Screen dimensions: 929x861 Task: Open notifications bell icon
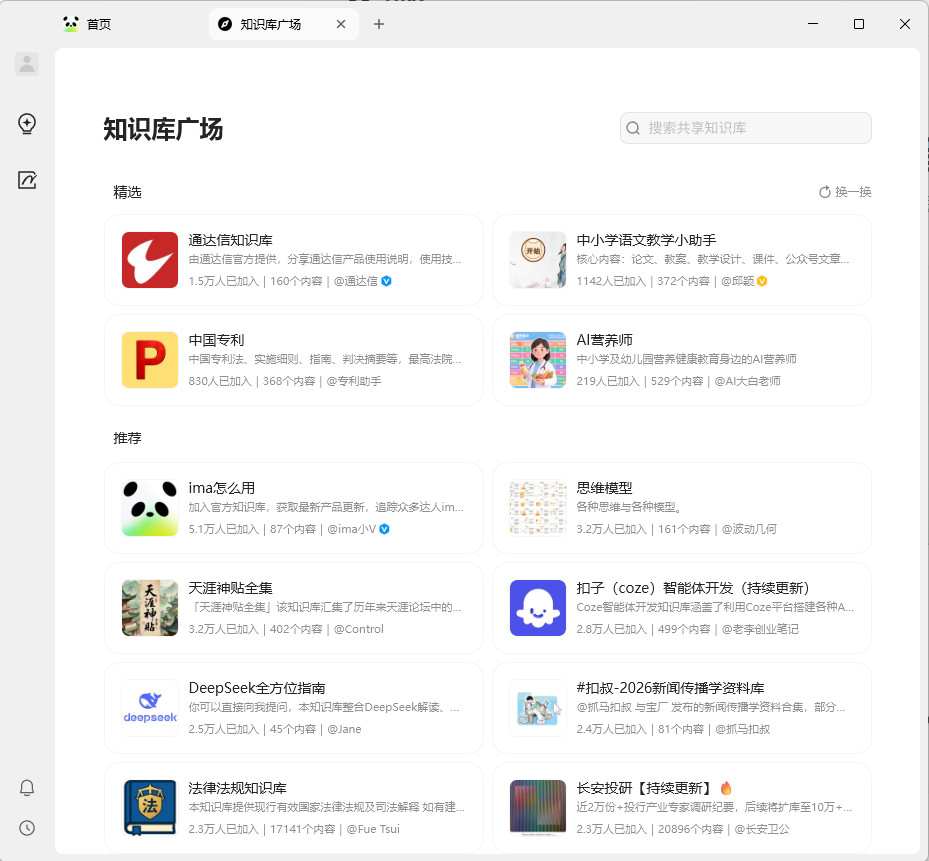click(x=27, y=788)
